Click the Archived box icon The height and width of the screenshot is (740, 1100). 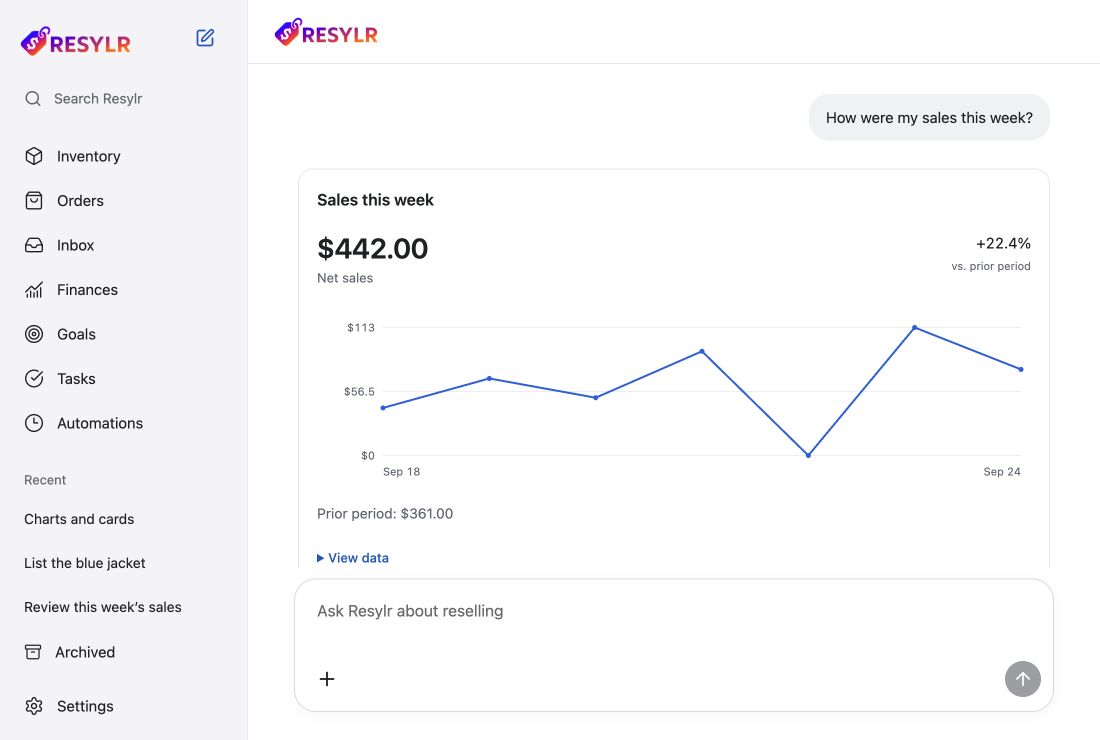click(x=33, y=652)
